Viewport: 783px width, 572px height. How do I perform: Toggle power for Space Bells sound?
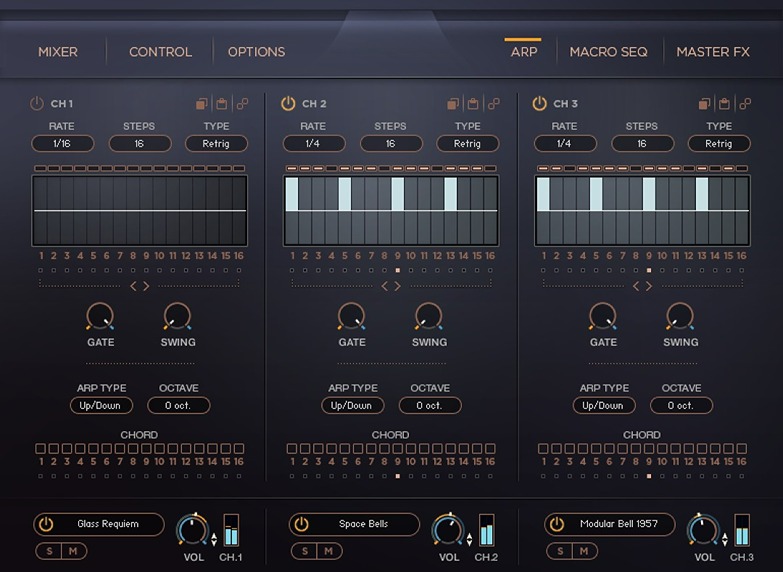pos(301,524)
